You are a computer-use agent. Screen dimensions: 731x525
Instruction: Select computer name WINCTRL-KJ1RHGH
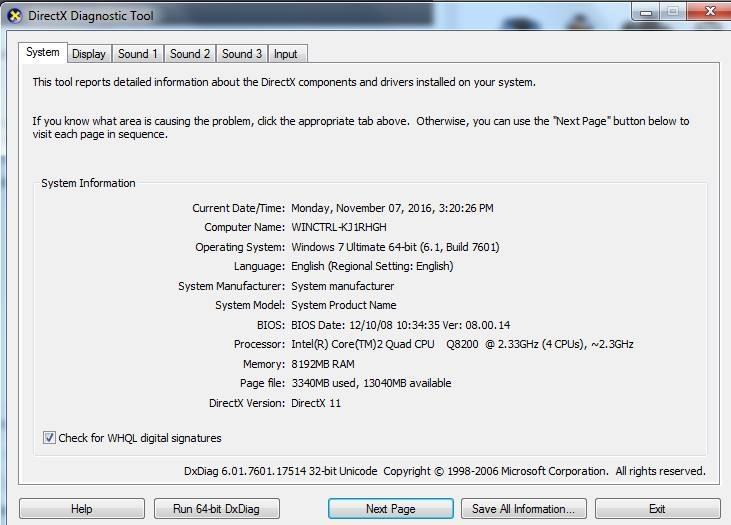pyautogui.click(x=339, y=227)
